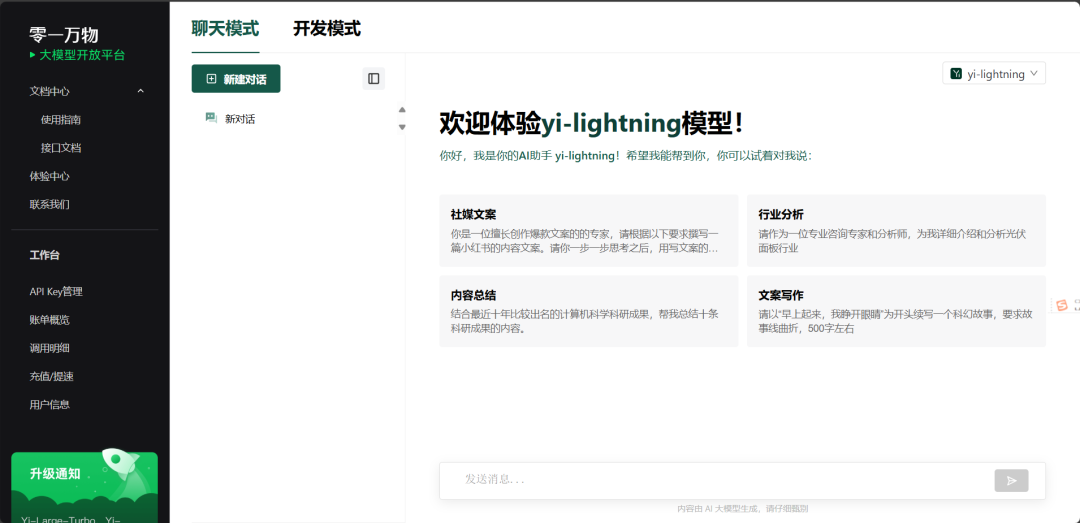Click the 工作台 heading
The height and width of the screenshot is (523, 1080).
click(44, 255)
